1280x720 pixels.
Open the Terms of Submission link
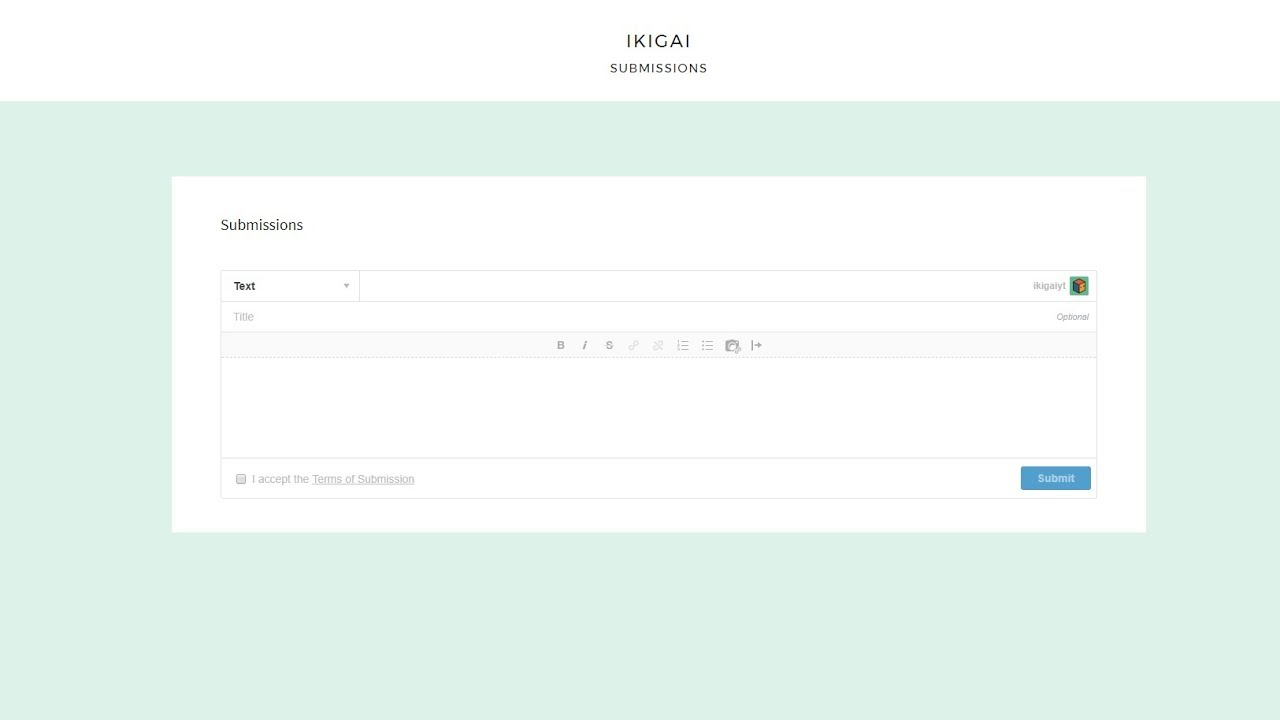pos(363,479)
